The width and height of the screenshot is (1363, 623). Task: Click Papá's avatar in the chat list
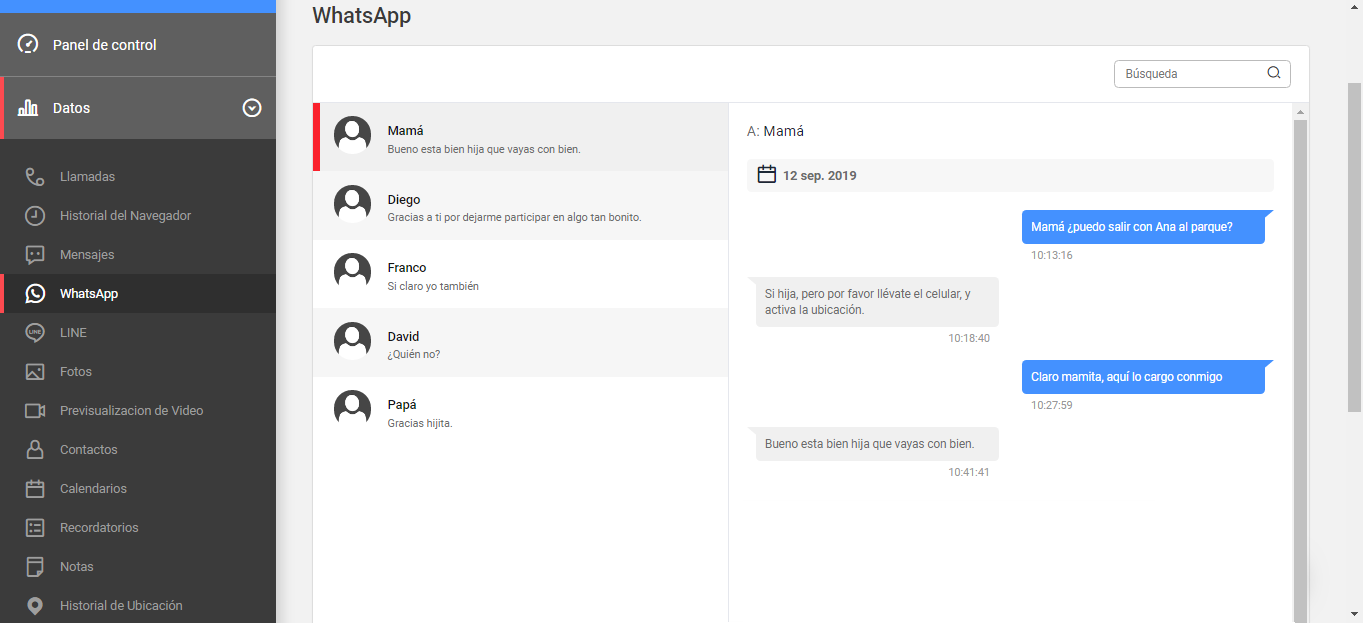[x=353, y=409]
